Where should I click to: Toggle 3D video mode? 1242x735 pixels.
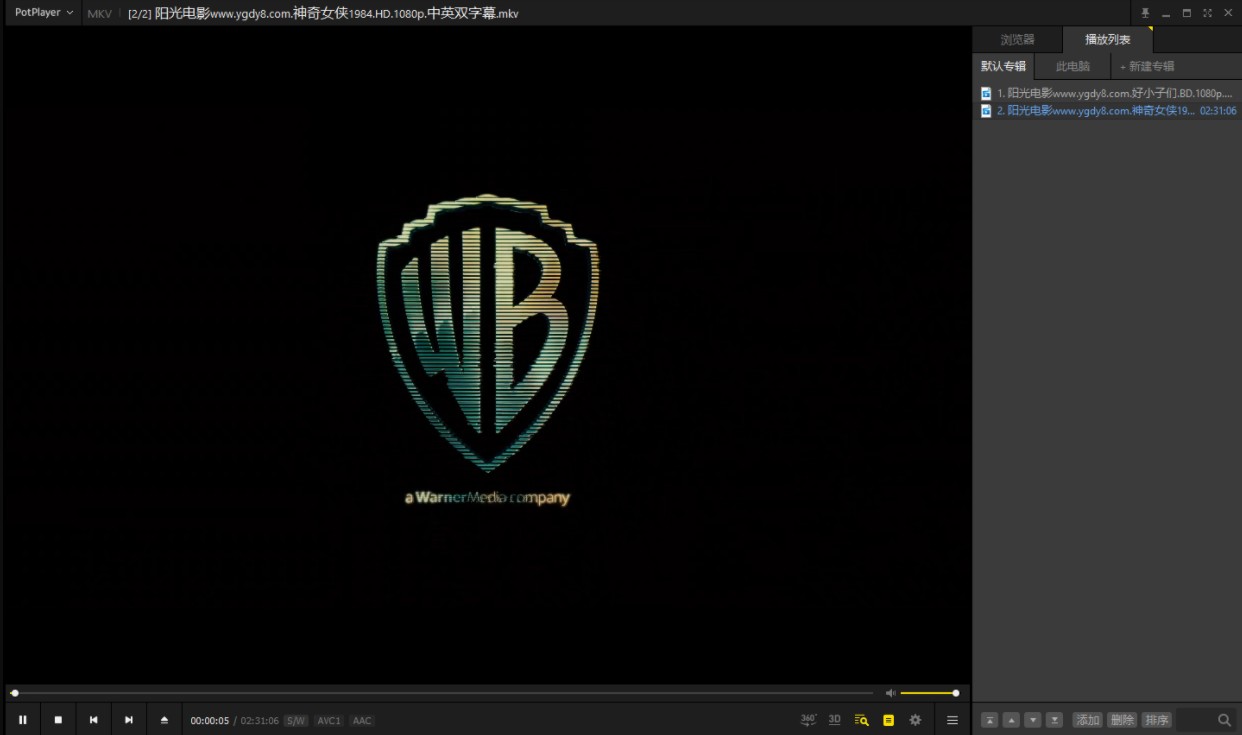[834, 720]
